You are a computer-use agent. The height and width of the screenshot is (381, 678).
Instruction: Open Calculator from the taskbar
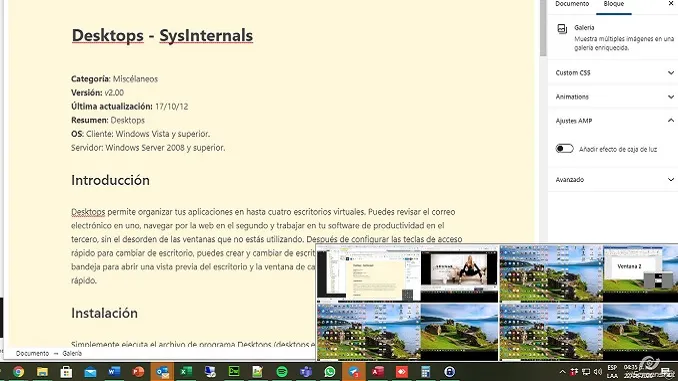click(x=425, y=372)
